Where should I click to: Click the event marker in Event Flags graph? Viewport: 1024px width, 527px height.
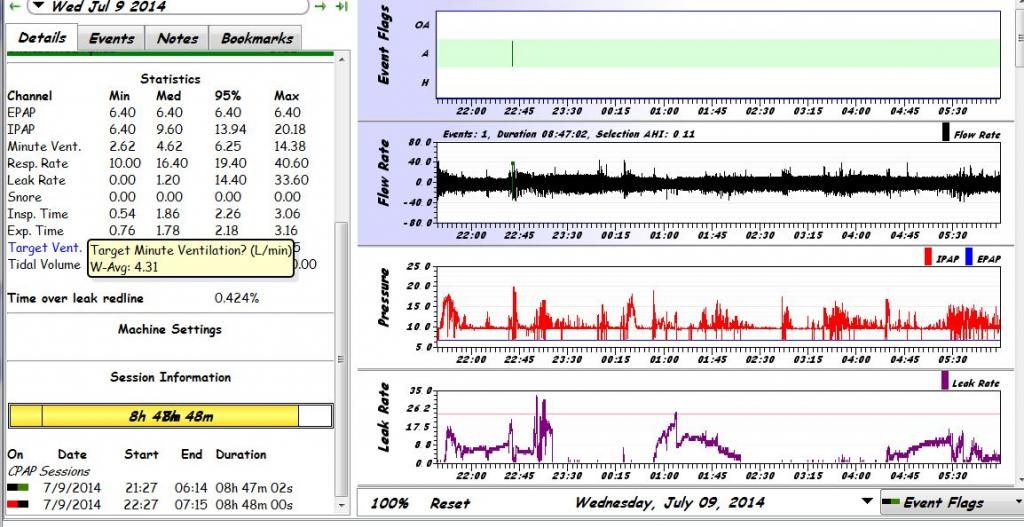(x=512, y=53)
